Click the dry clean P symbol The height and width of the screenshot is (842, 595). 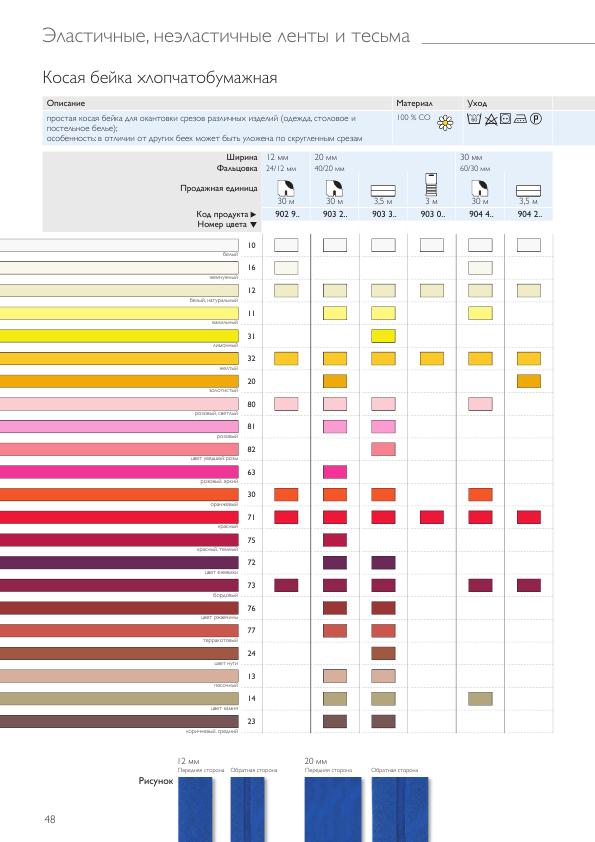tap(535, 119)
